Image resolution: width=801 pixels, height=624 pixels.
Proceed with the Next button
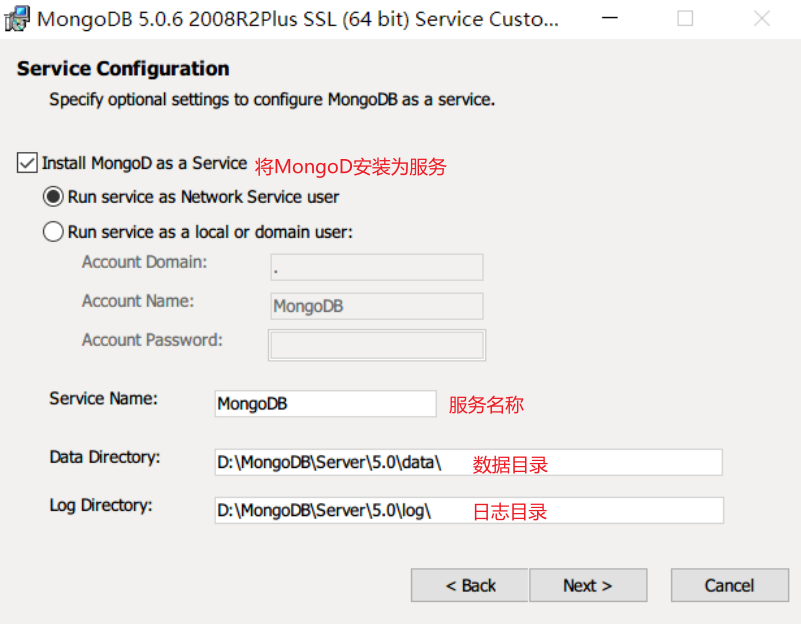tap(588, 585)
